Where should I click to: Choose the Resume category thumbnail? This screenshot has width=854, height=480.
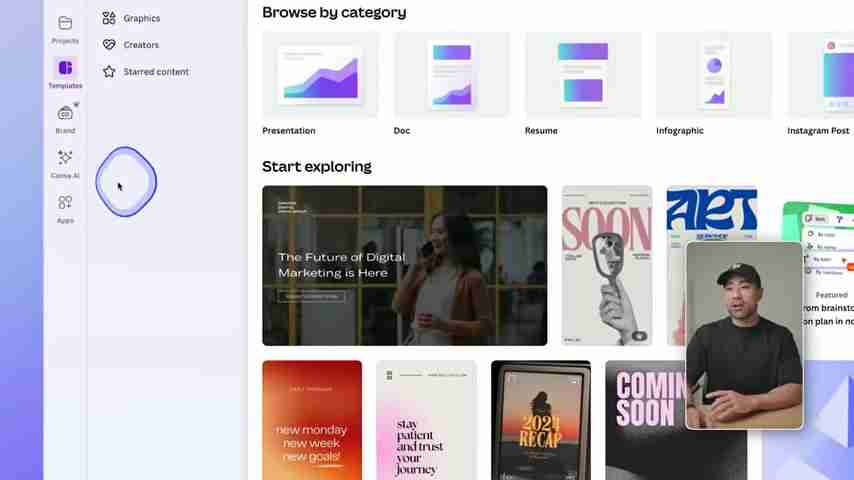coord(583,75)
